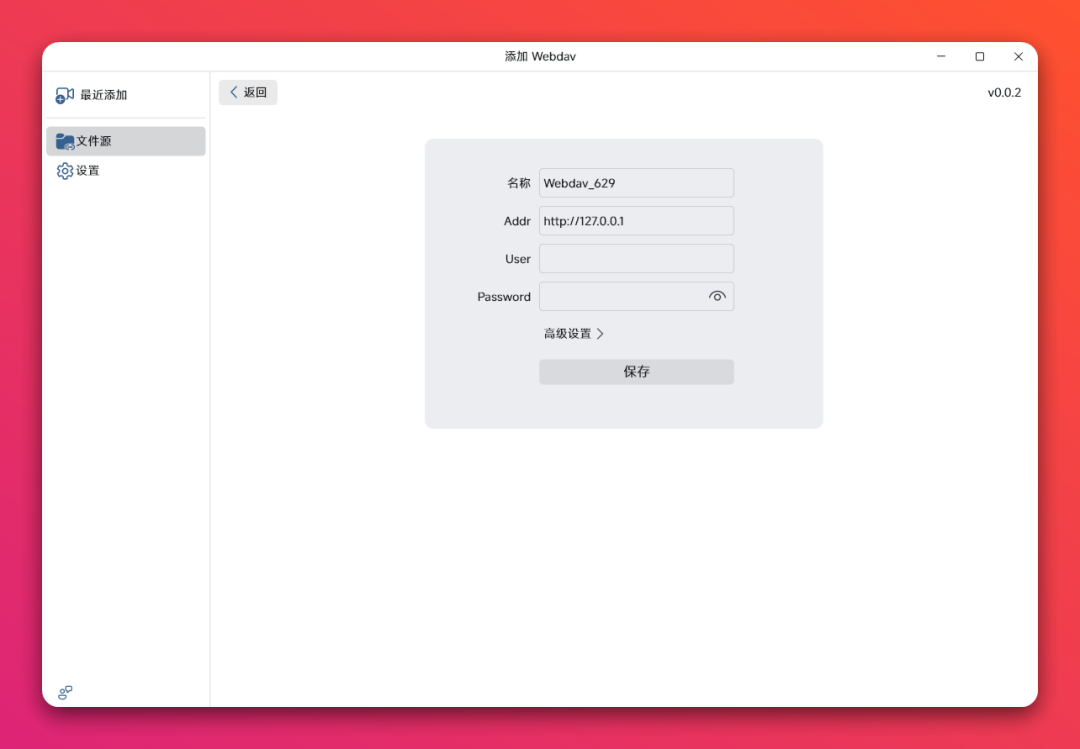Viewport: 1080px width, 749px height.
Task: Click the settings gear icon in sidebar
Action: (65, 171)
